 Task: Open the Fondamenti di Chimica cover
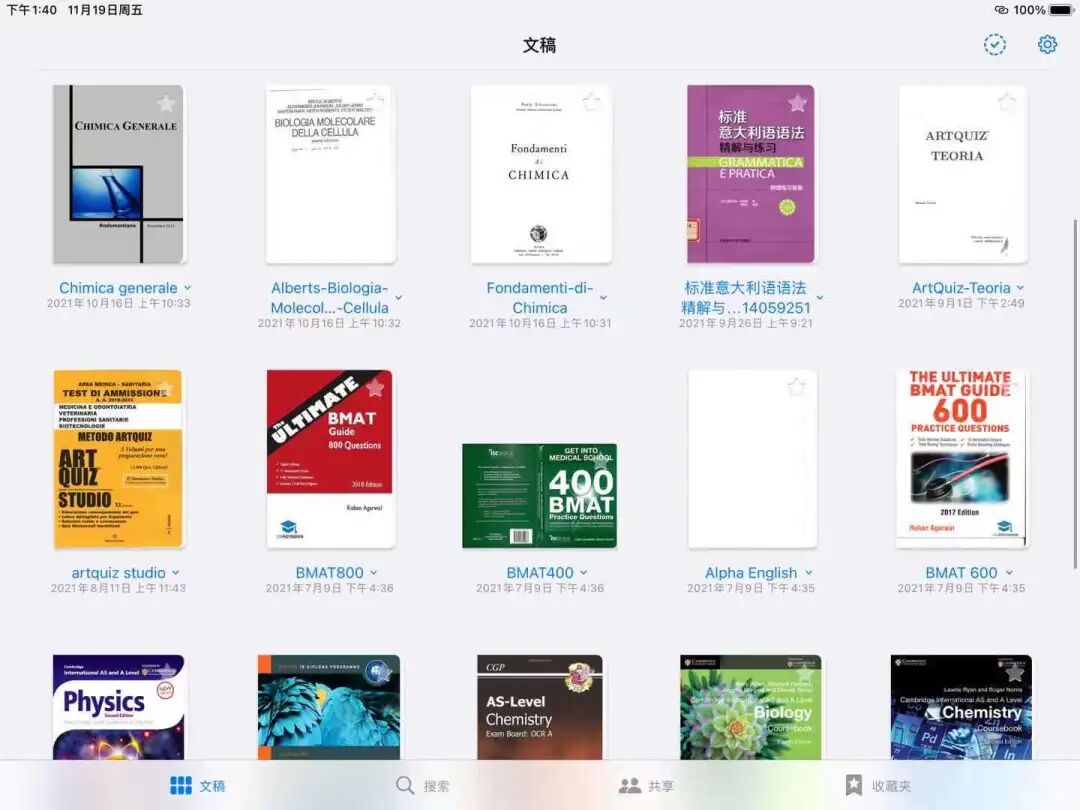pyautogui.click(x=541, y=174)
